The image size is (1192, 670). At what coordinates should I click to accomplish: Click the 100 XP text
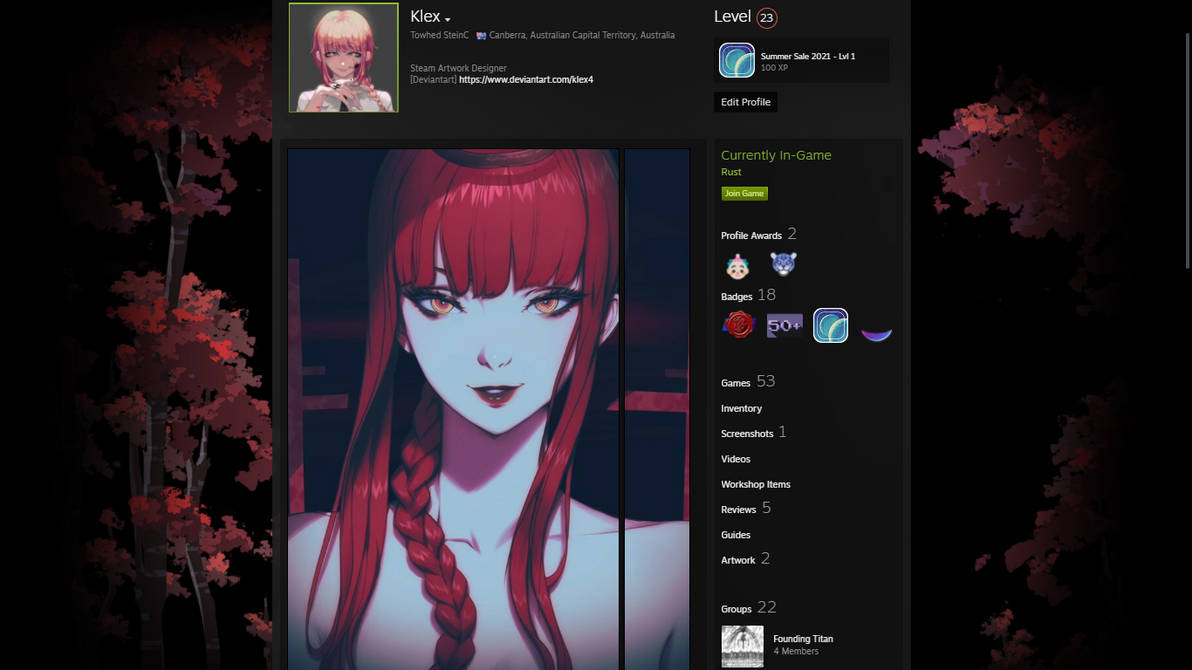point(774,68)
